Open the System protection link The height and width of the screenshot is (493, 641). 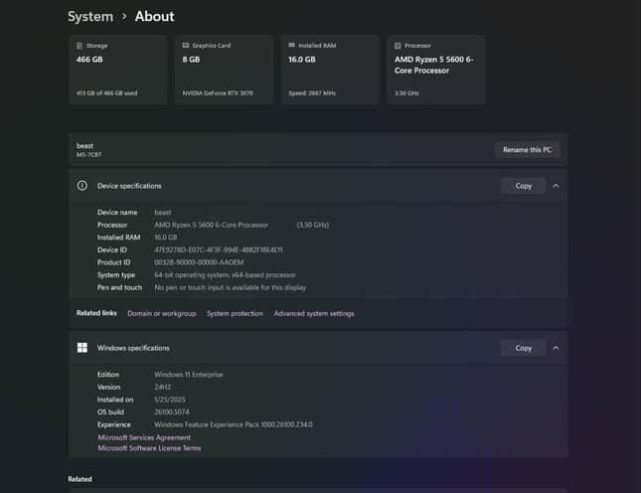235,314
